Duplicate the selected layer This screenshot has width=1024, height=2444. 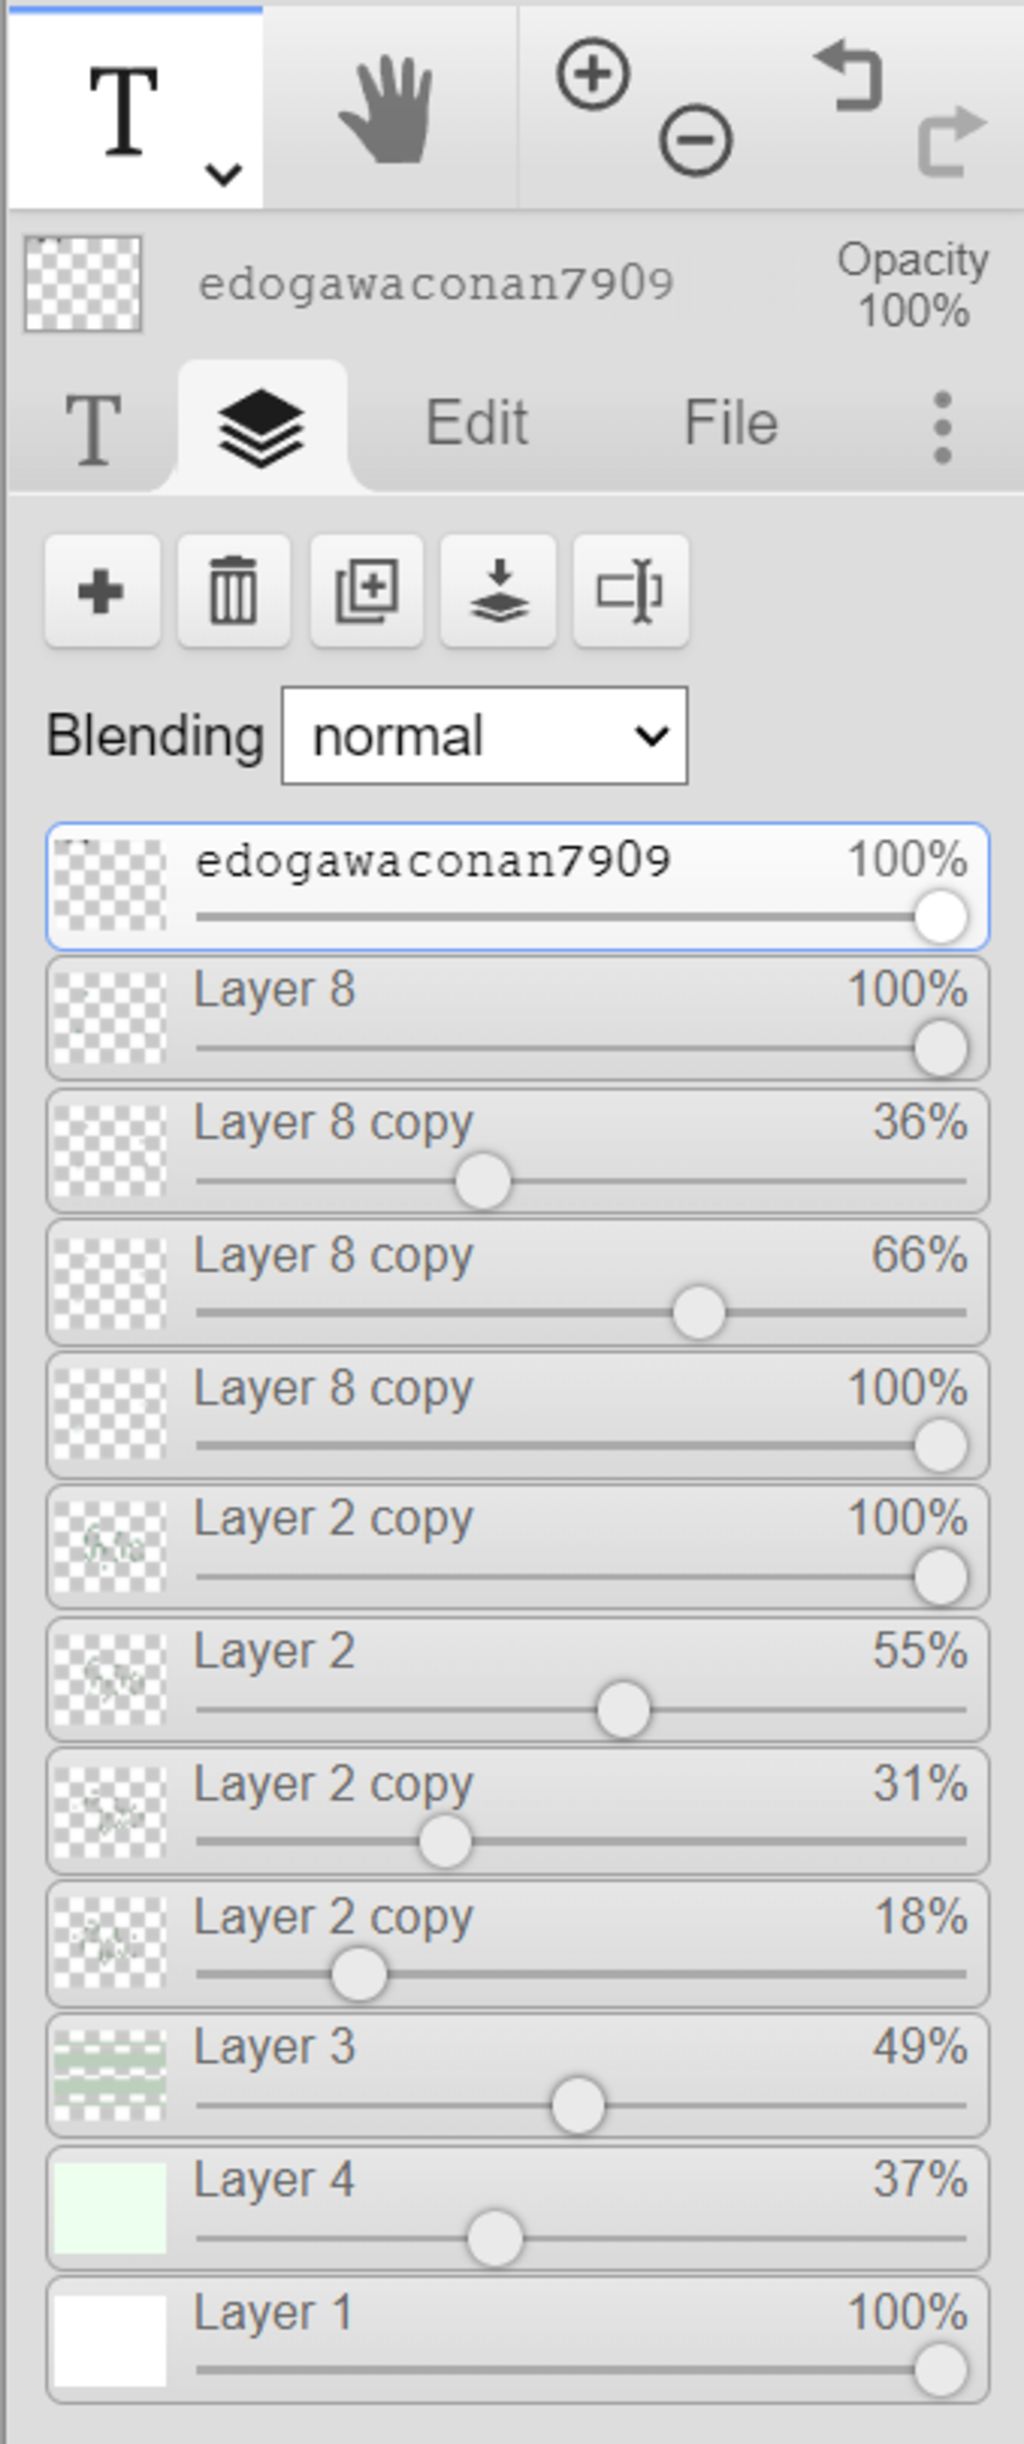click(366, 591)
